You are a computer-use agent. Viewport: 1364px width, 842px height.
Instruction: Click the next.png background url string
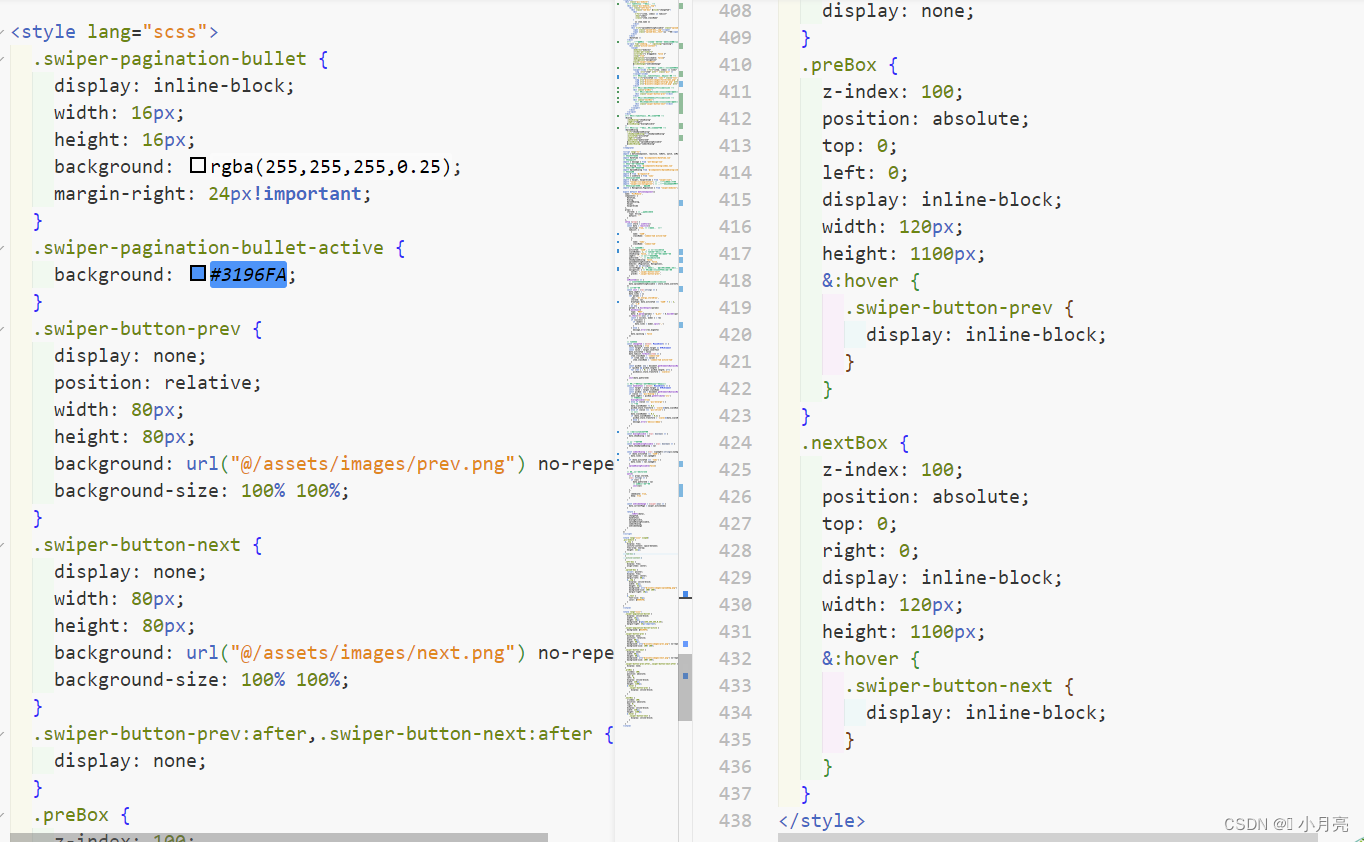click(373, 652)
